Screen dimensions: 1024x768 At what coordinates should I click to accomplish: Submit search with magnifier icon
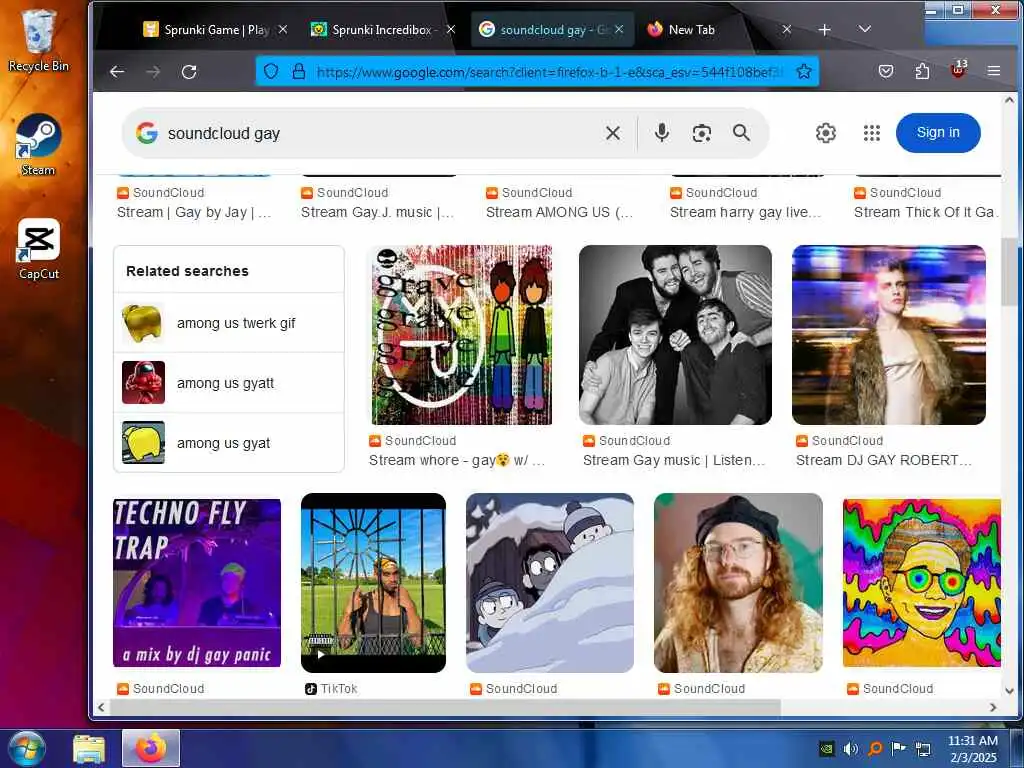741,133
